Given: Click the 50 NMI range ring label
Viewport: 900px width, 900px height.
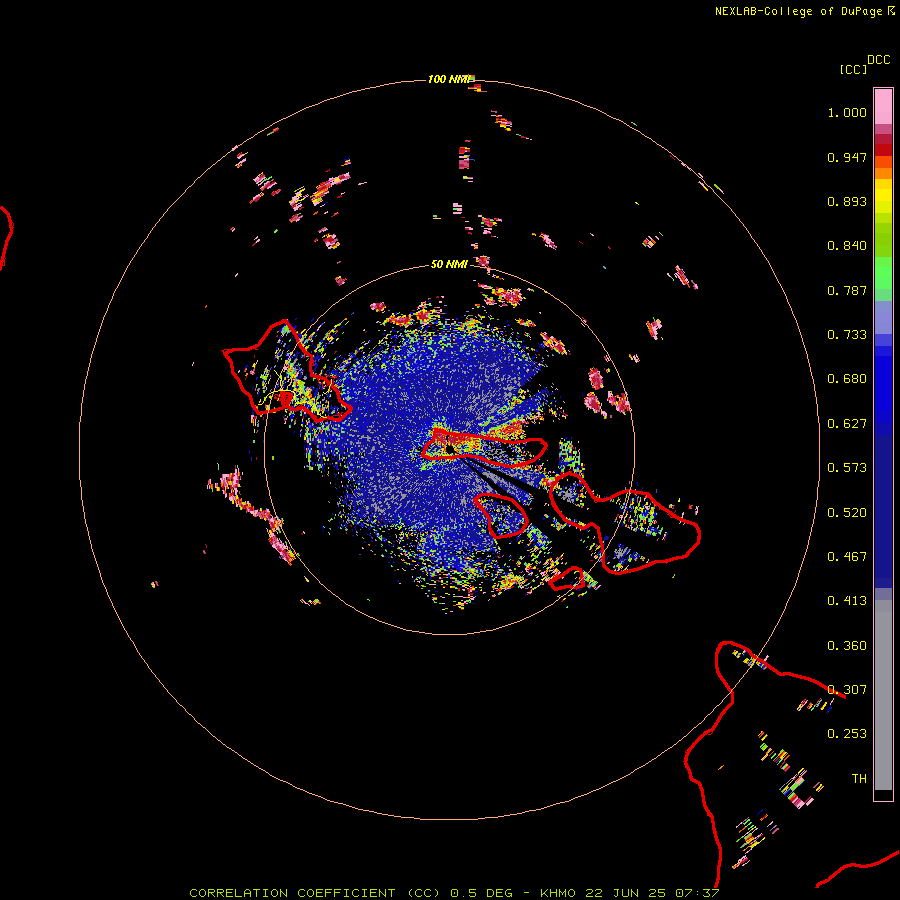Looking at the screenshot, I should pos(449,264).
